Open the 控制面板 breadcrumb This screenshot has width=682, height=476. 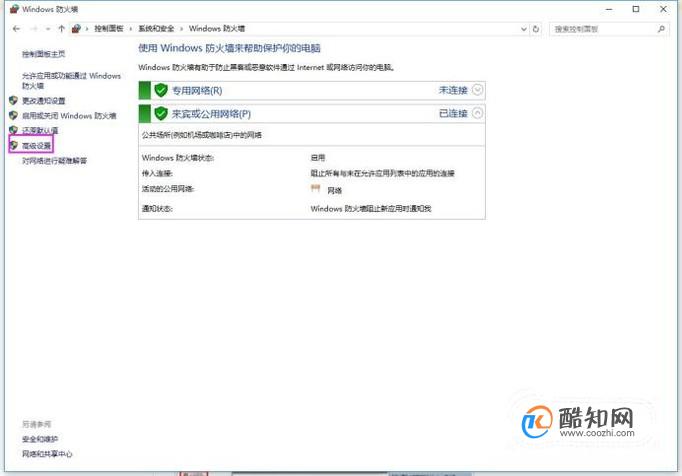click(109, 29)
